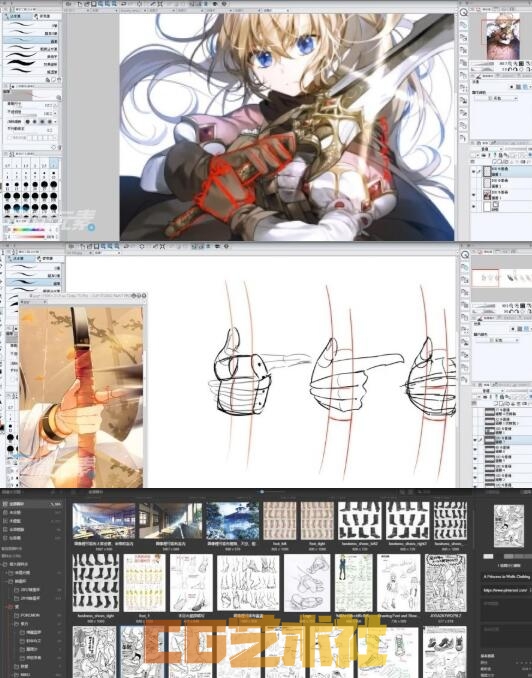532x678 pixels.
Task: Select highlighted brush size cell, sword-girl window
Action: pos(54,164)
